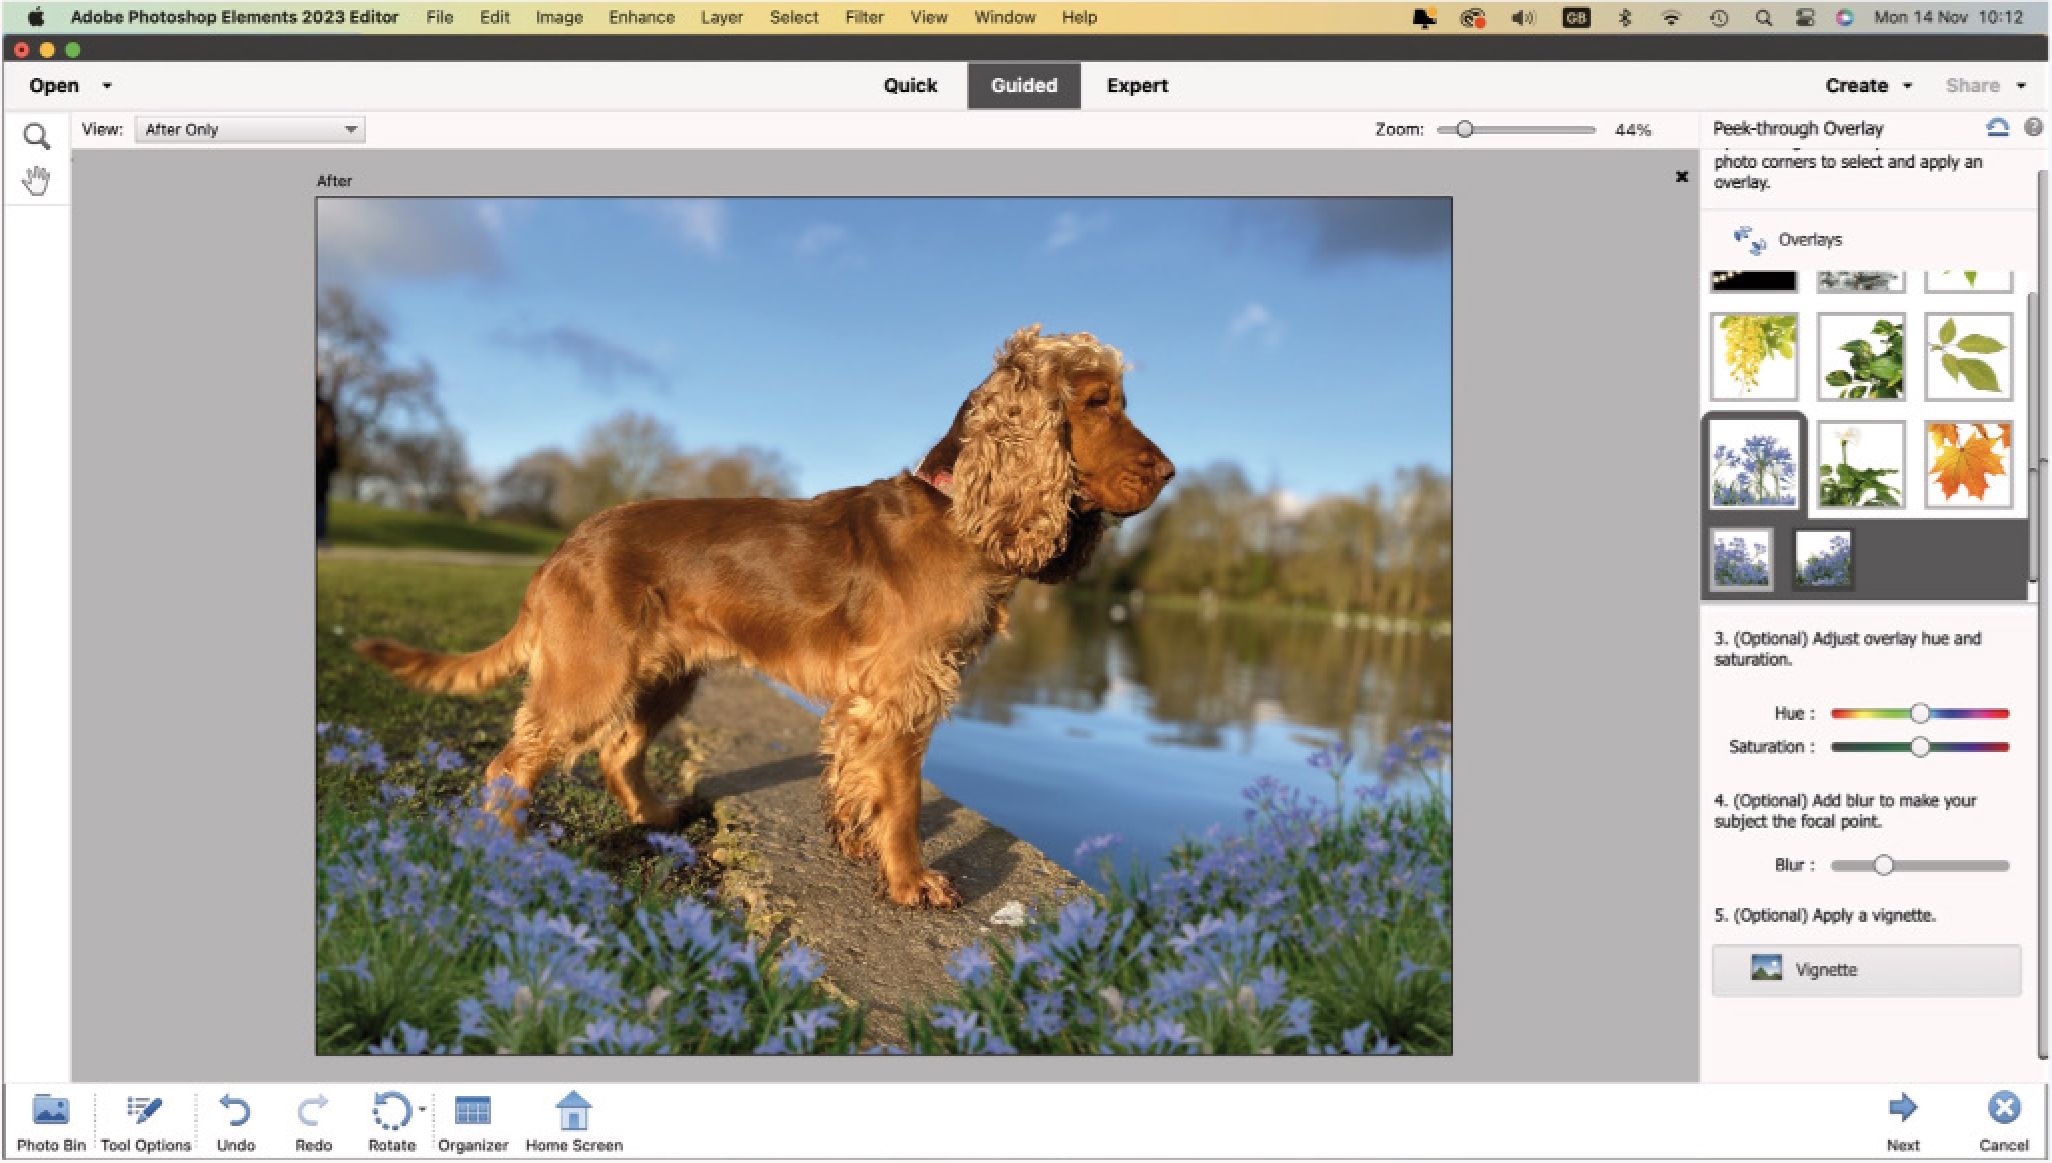Open Bluetooth status menu
2052x1163 pixels.
click(1625, 17)
